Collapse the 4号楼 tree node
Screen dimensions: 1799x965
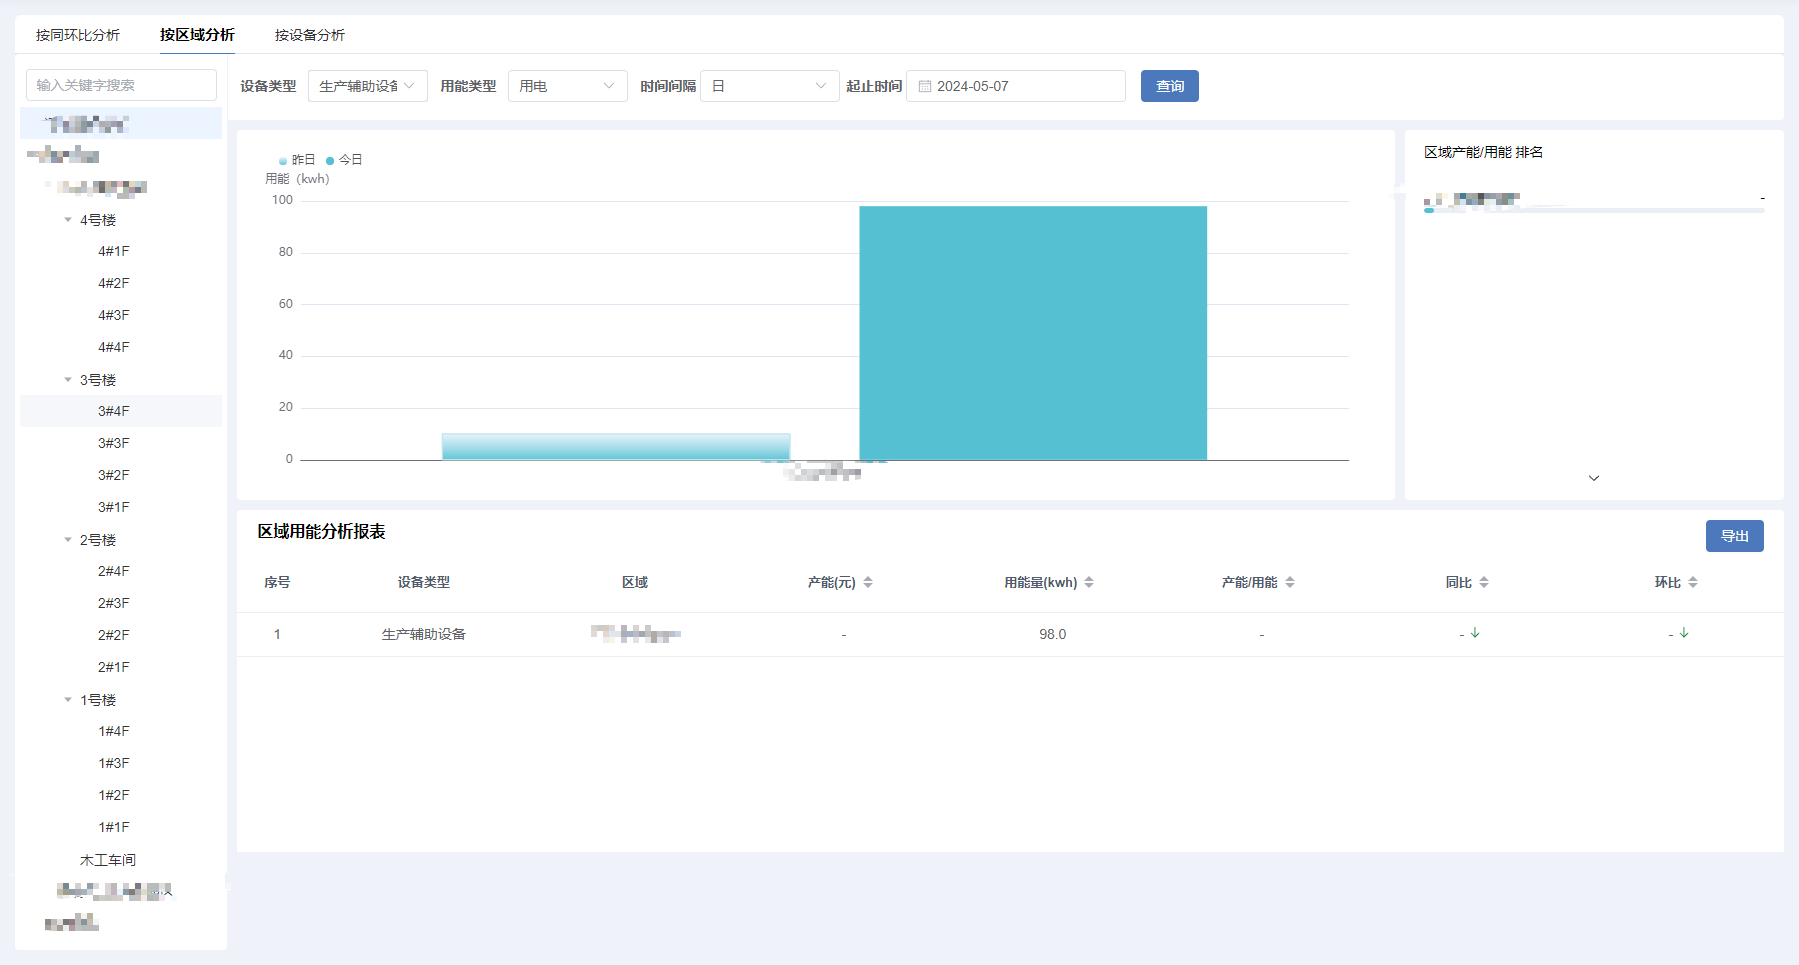[x=68, y=220]
